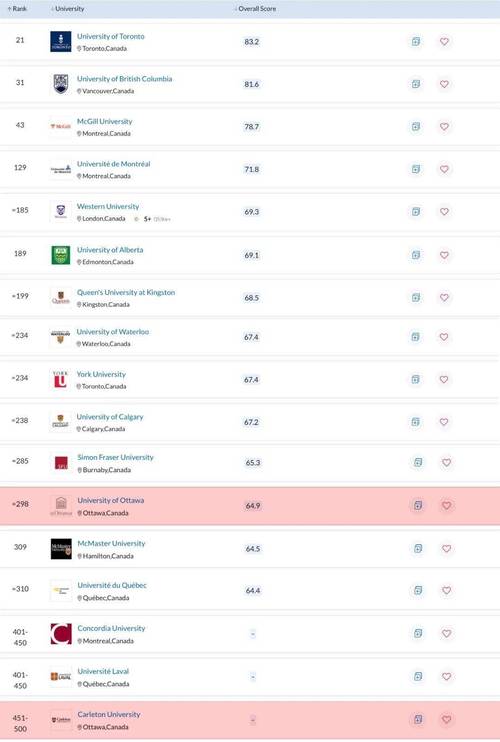Sort the table by Rank column
This screenshot has height=742, width=500.
(18, 9)
